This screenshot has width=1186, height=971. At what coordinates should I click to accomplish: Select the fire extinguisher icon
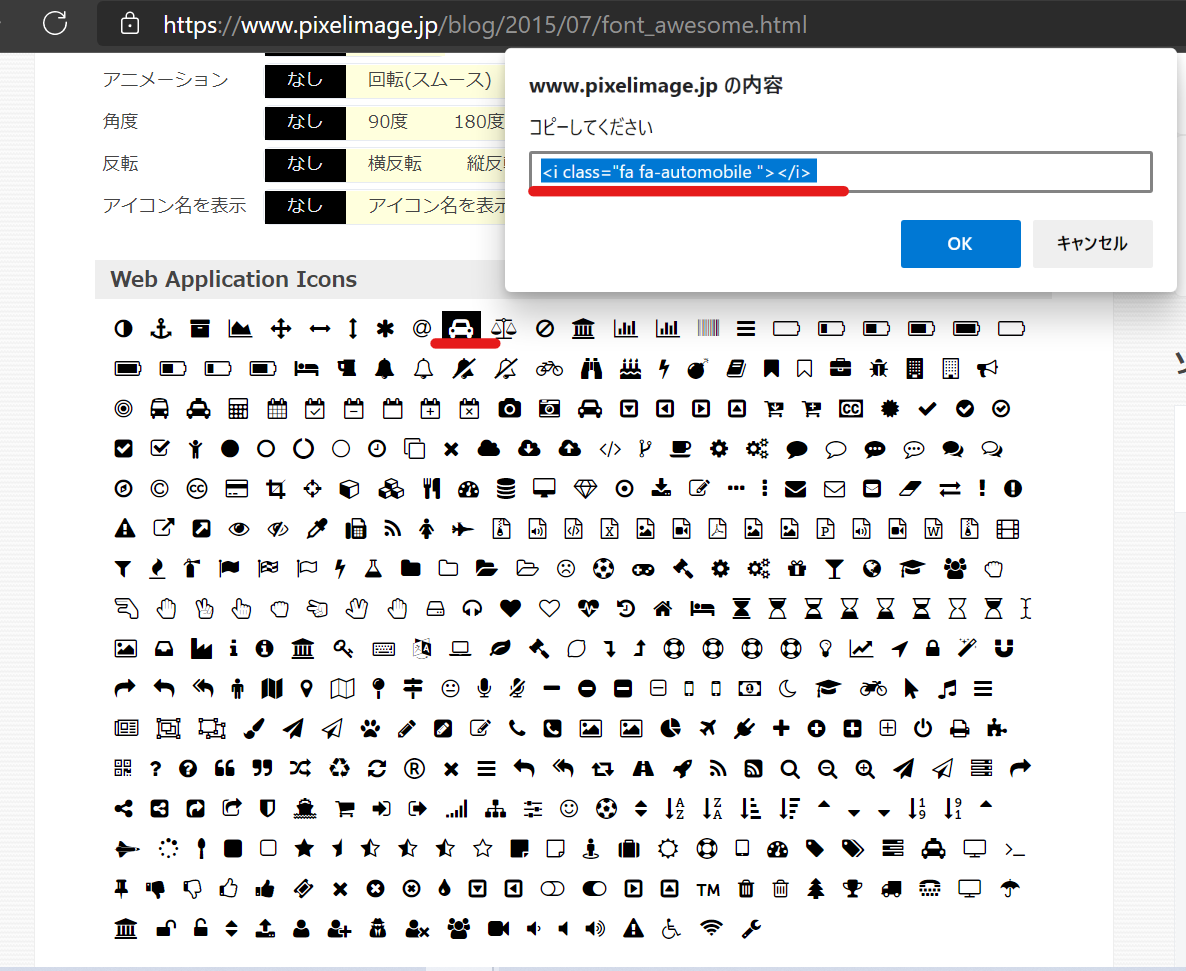tap(191, 569)
